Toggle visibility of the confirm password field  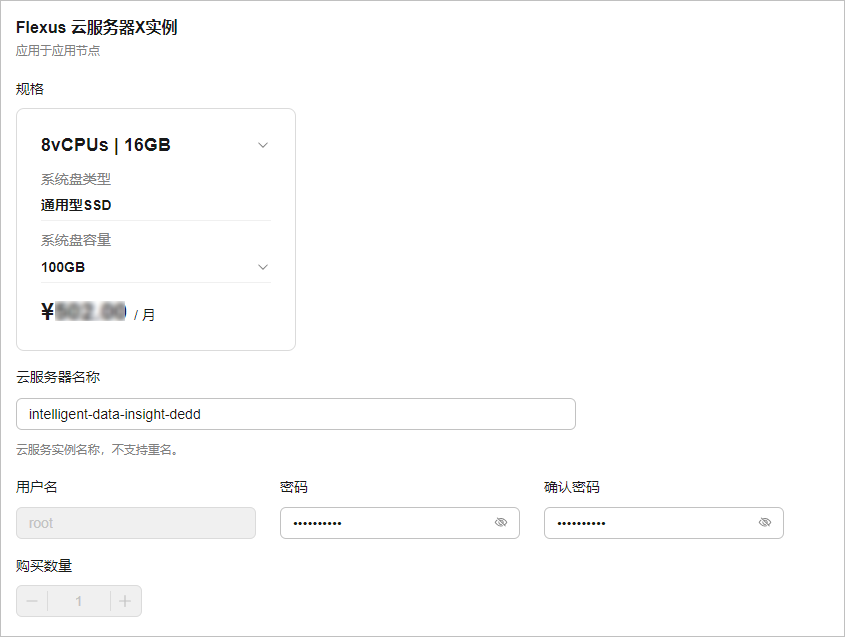pyautogui.click(x=765, y=523)
